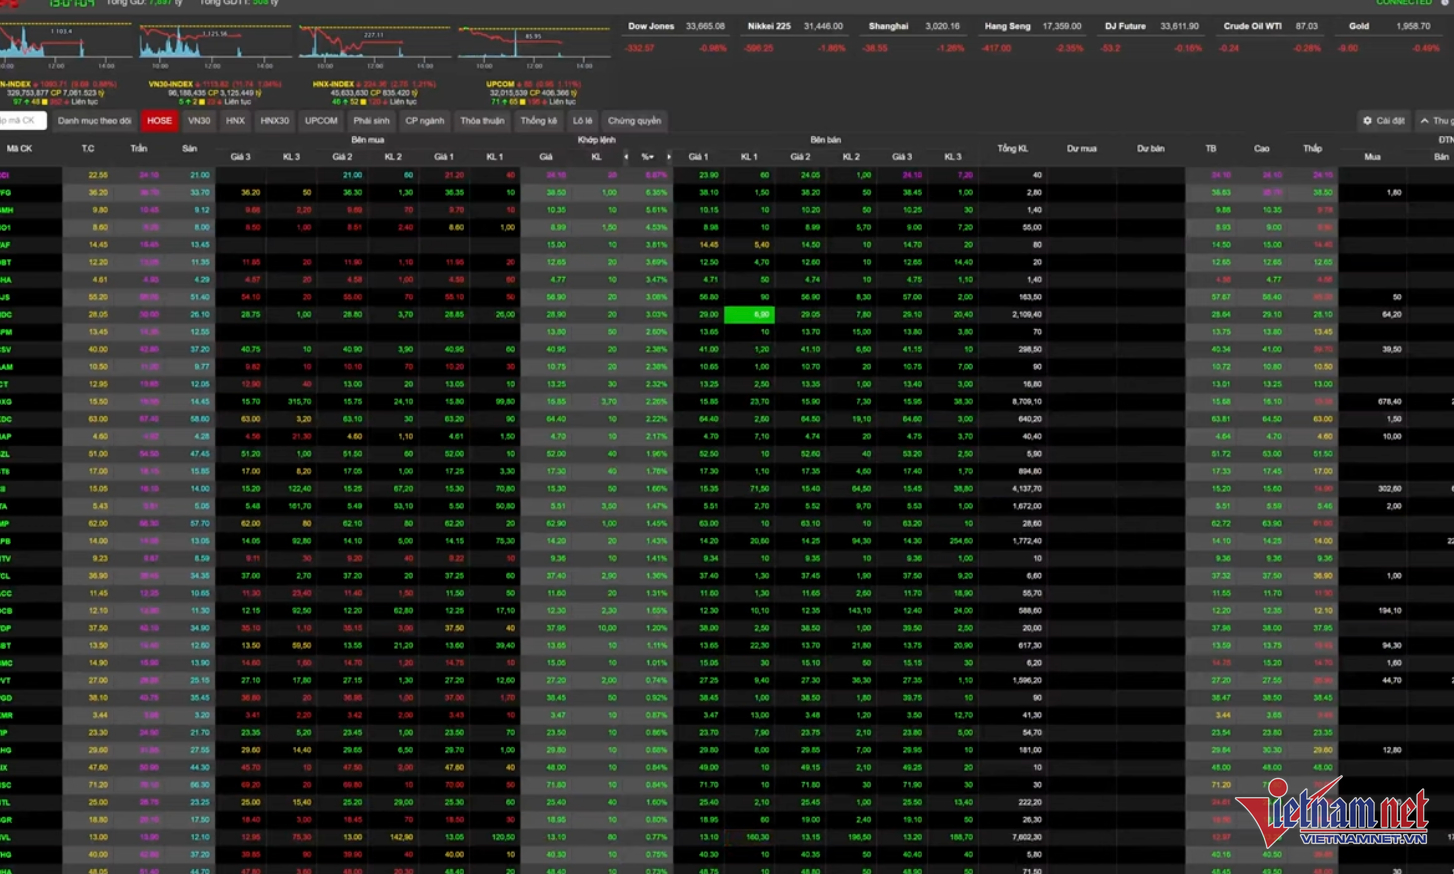
Task: Open the HNX30 tab
Action: click(274, 121)
